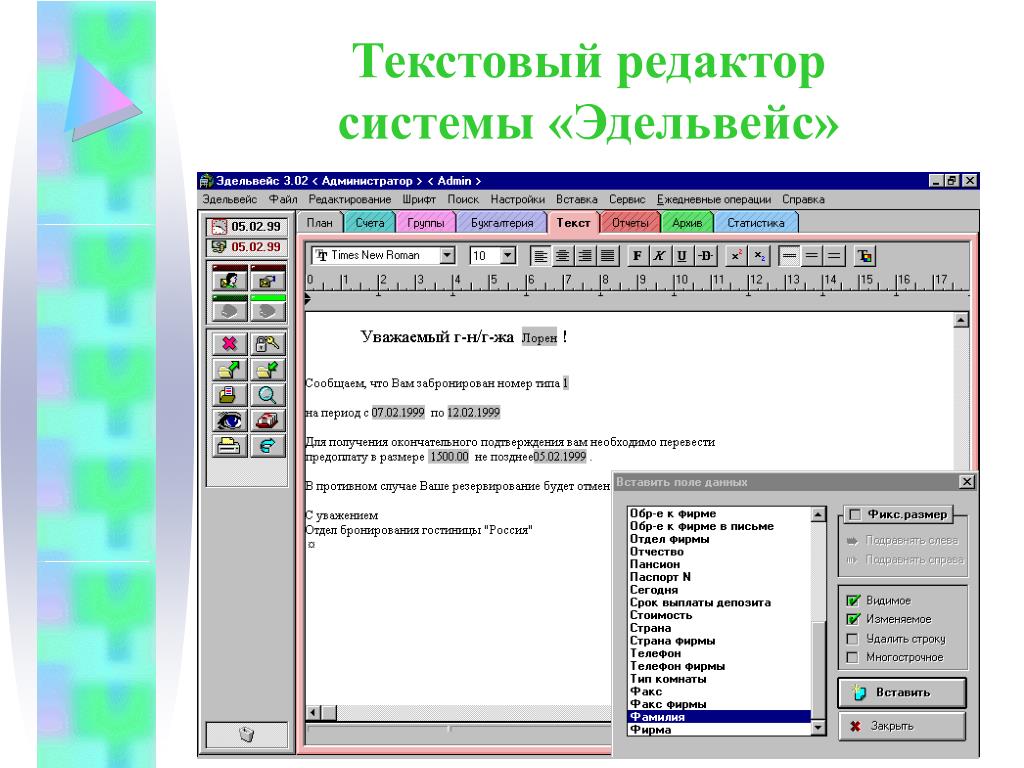Screen dimensions: 1024x768
Task: Click the folder with incoming green arrow
Action: point(268,370)
